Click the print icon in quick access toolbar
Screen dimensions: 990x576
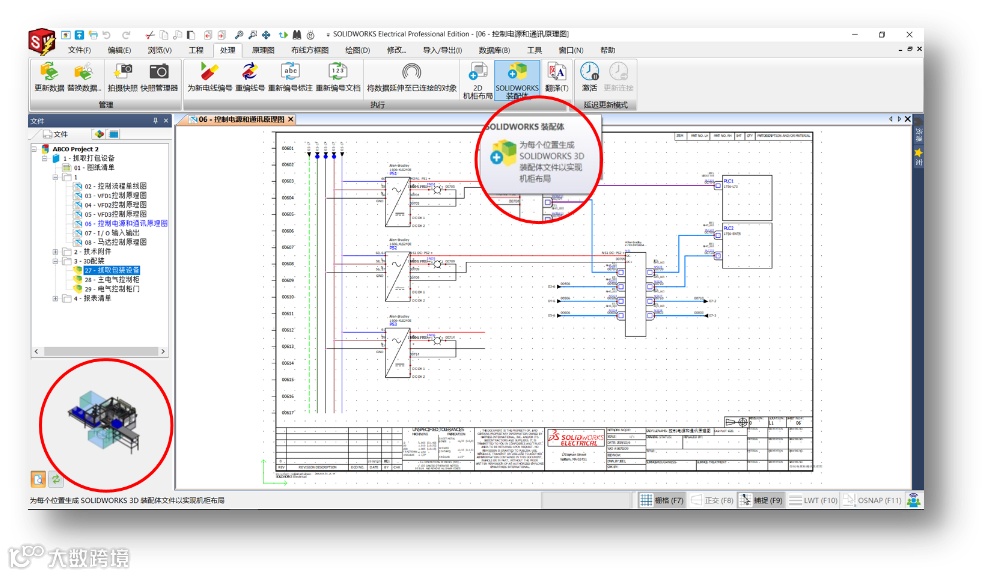point(93,35)
